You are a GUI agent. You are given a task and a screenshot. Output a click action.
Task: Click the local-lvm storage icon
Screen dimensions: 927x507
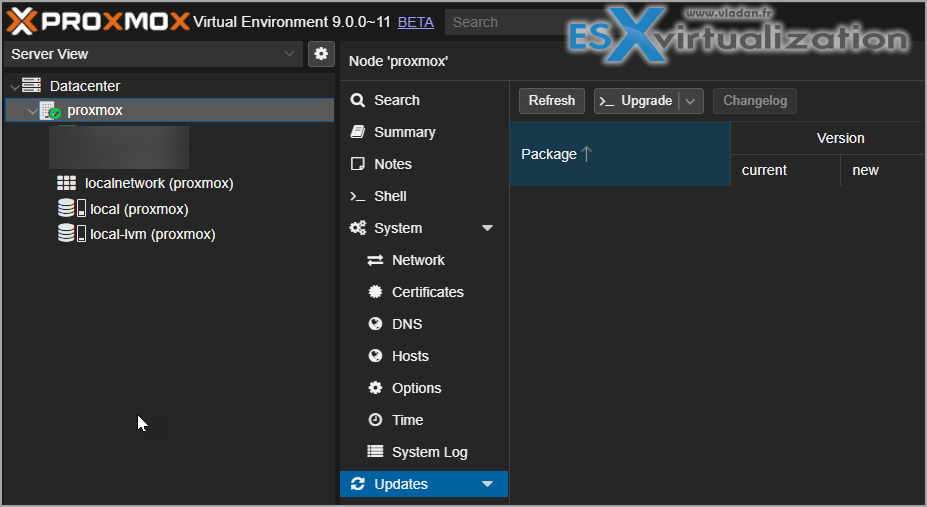[x=72, y=233]
